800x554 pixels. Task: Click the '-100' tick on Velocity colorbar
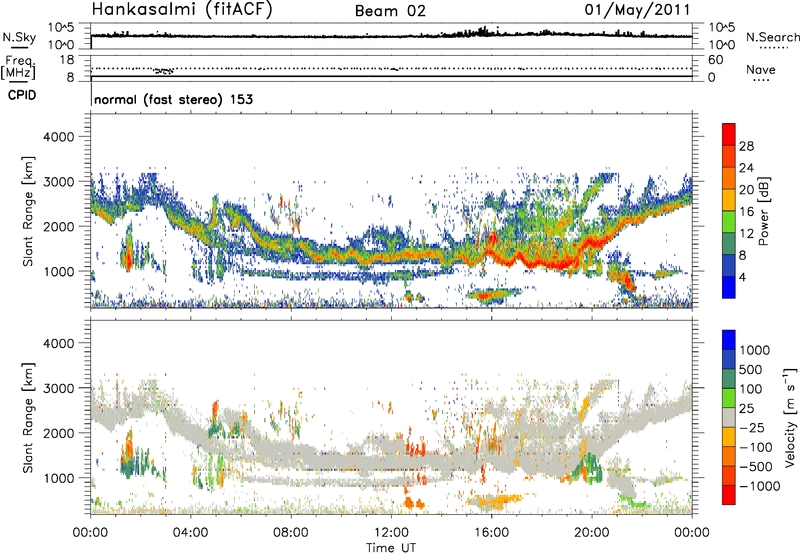[755, 447]
